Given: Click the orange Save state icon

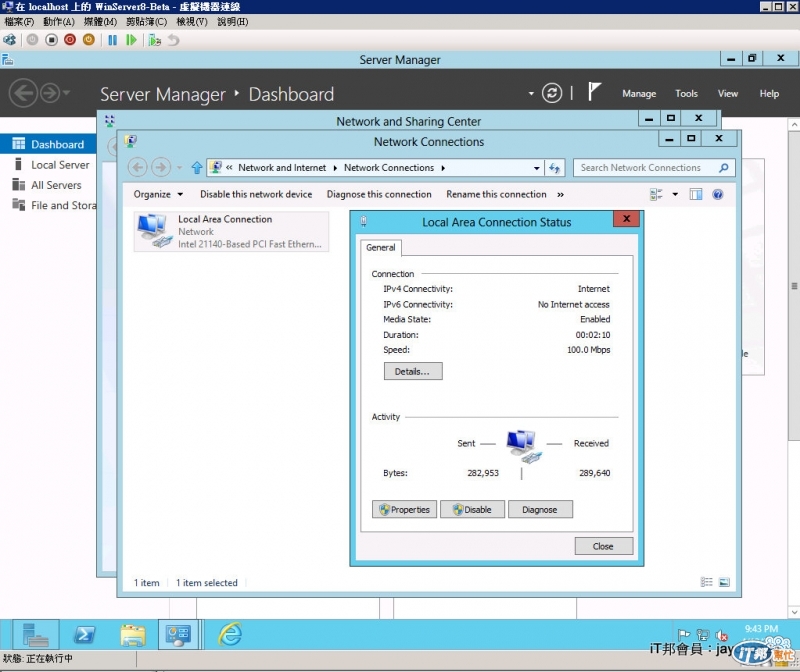Looking at the screenshot, I should [x=89, y=40].
